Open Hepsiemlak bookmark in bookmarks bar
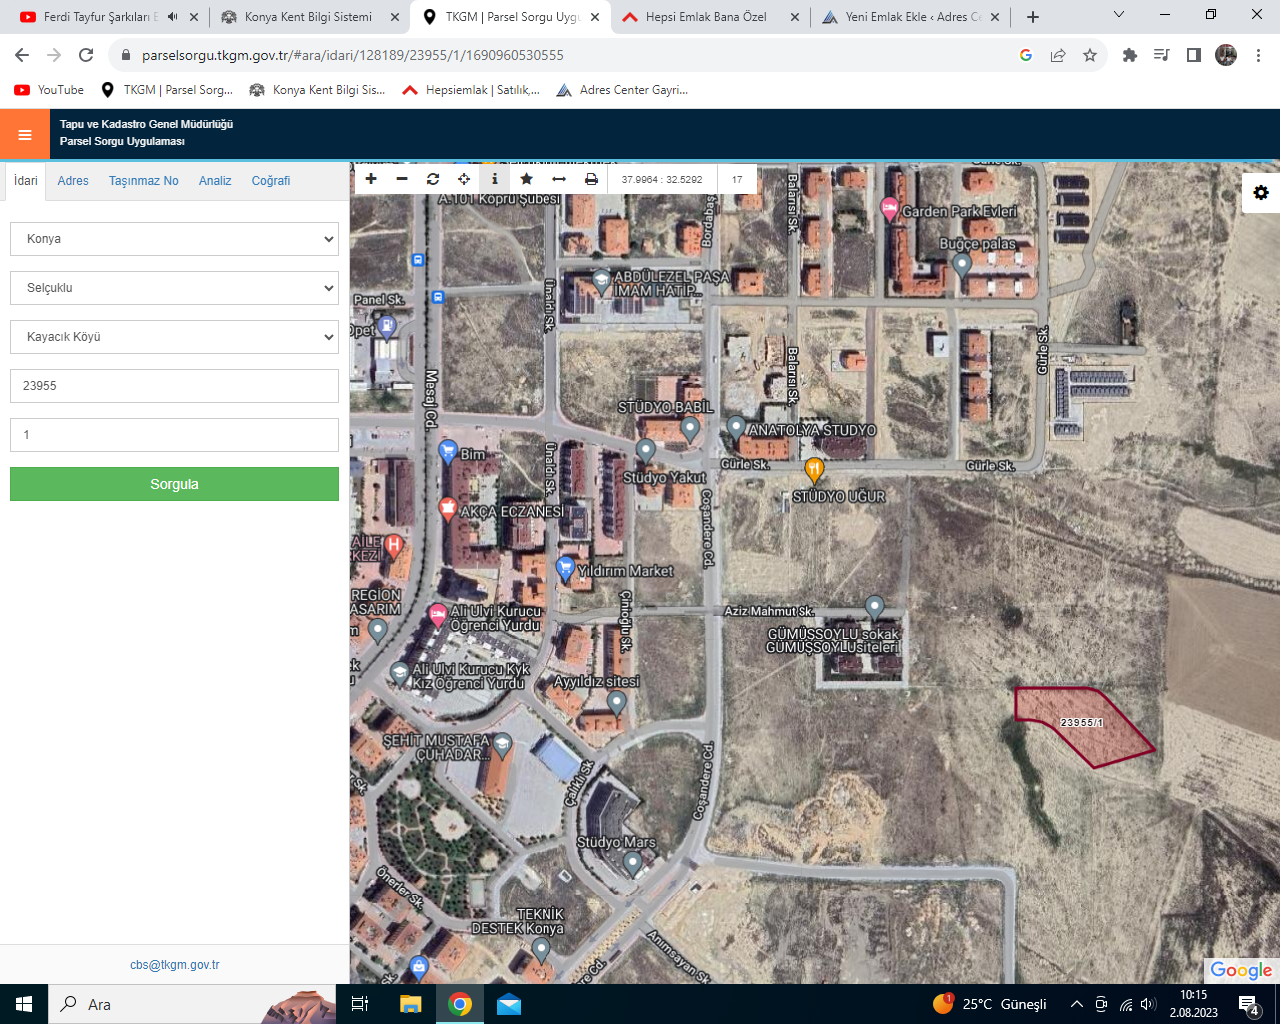The width and height of the screenshot is (1280, 1024). pyautogui.click(x=471, y=90)
